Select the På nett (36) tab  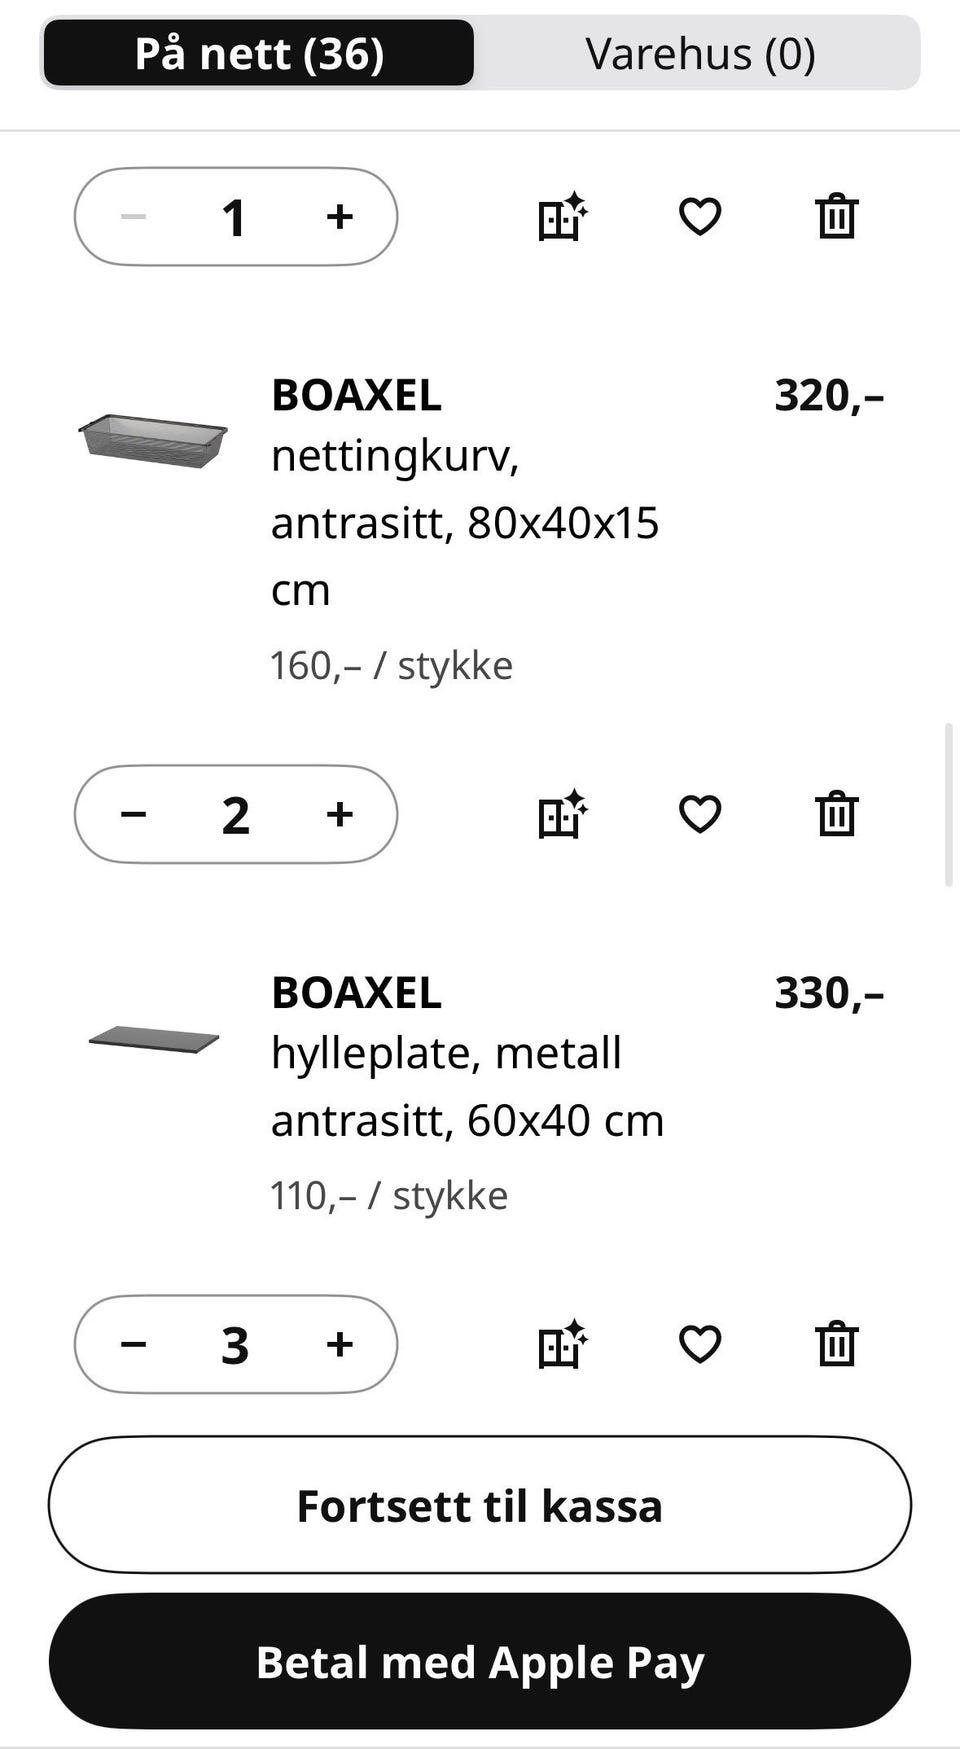259,53
